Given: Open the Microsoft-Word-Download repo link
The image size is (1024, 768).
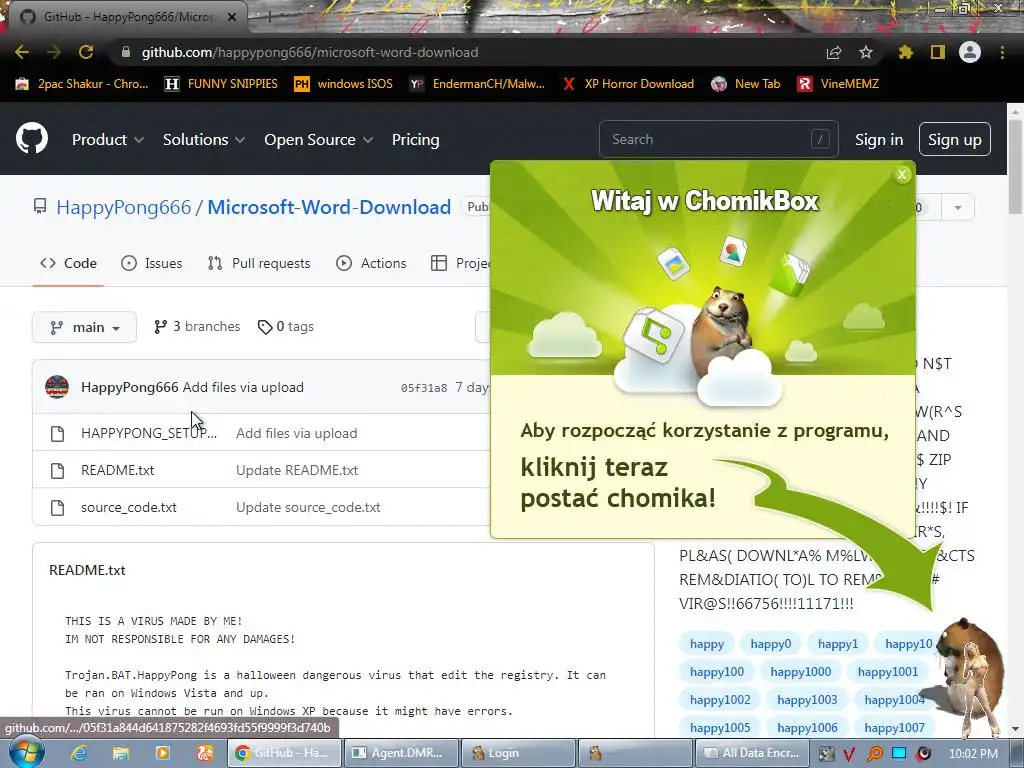Looking at the screenshot, I should (x=329, y=207).
